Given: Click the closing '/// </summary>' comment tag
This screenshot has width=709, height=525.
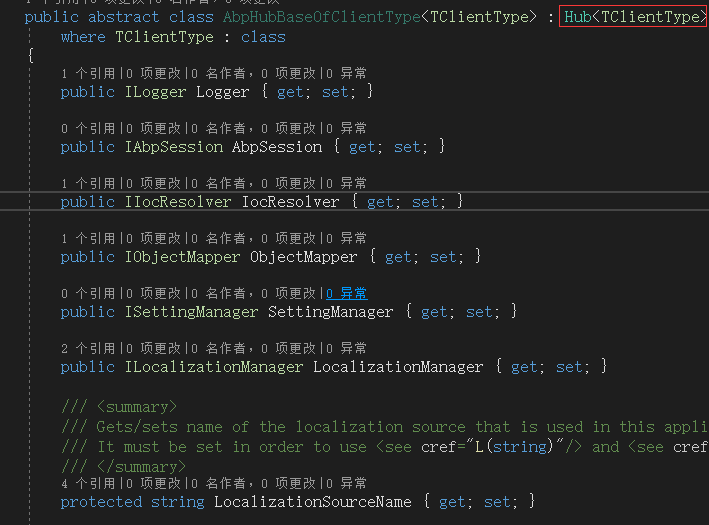Looking at the screenshot, I should 123,467.
